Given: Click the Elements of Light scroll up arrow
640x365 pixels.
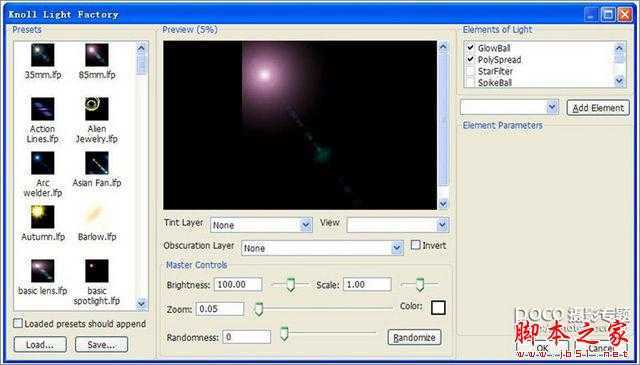Looking at the screenshot, I should [x=620, y=48].
